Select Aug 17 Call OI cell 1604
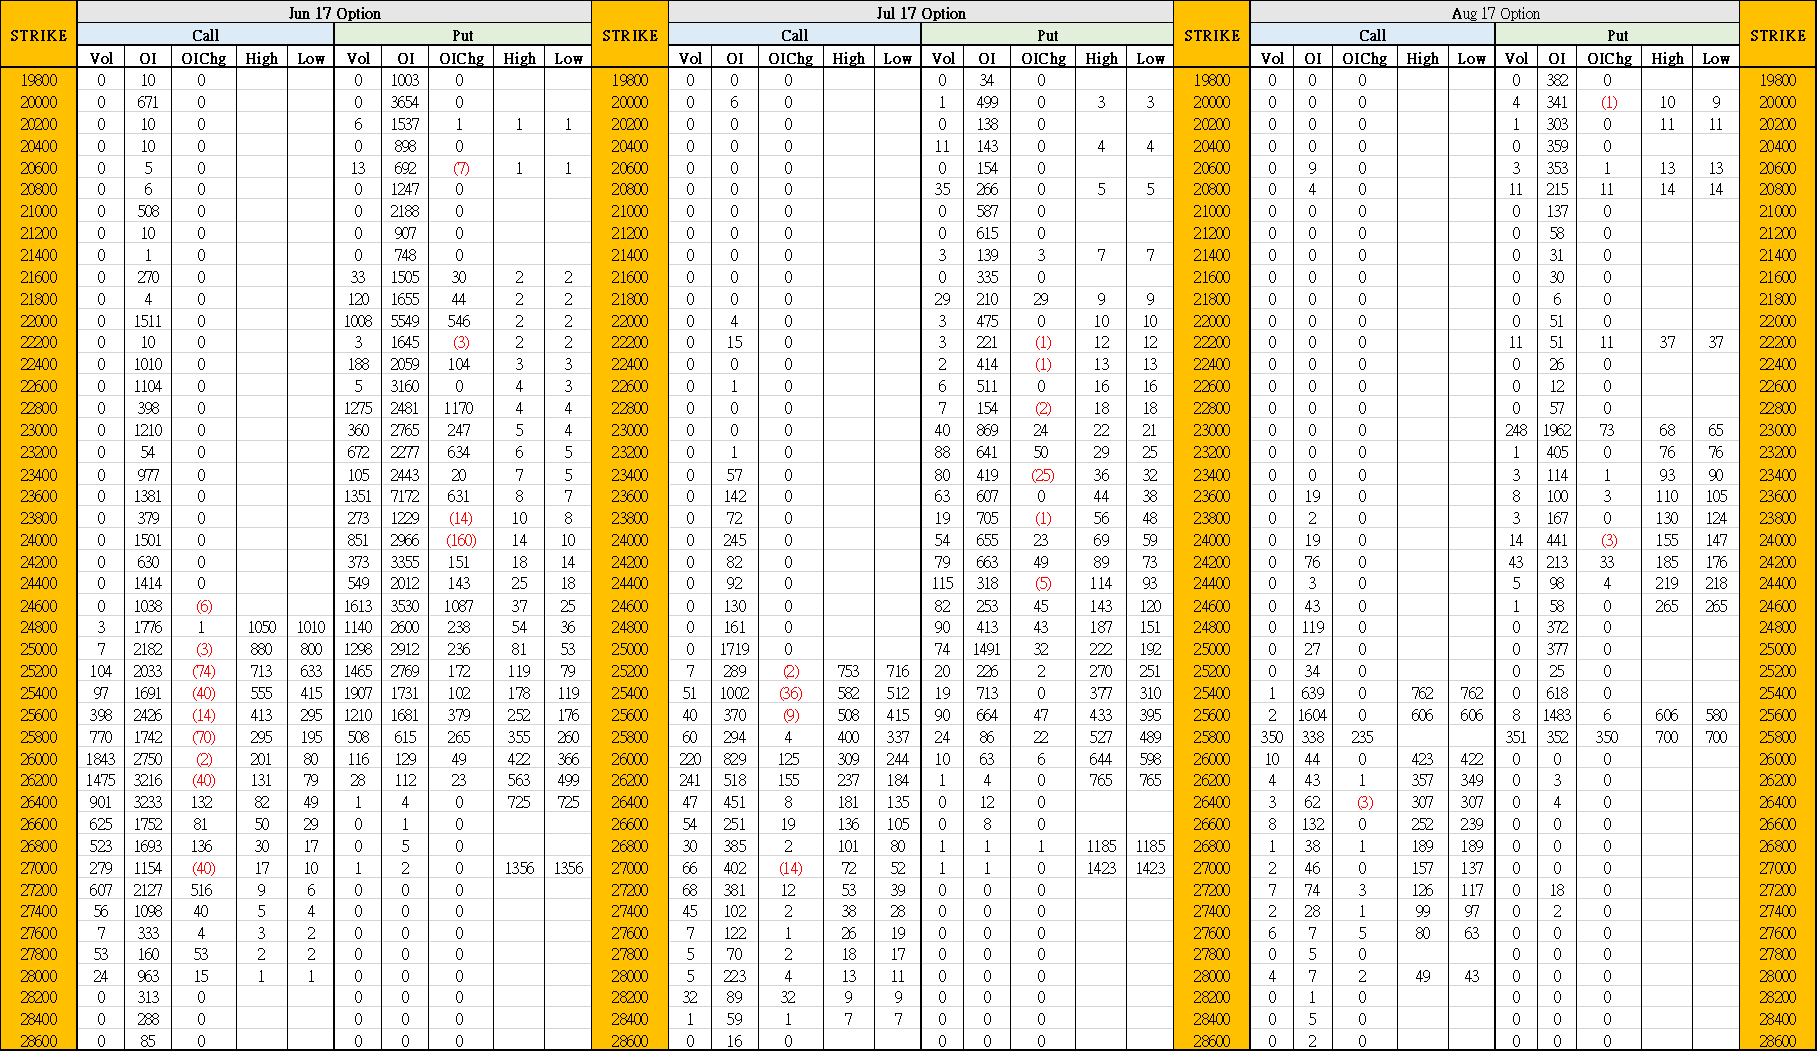 [1312, 715]
